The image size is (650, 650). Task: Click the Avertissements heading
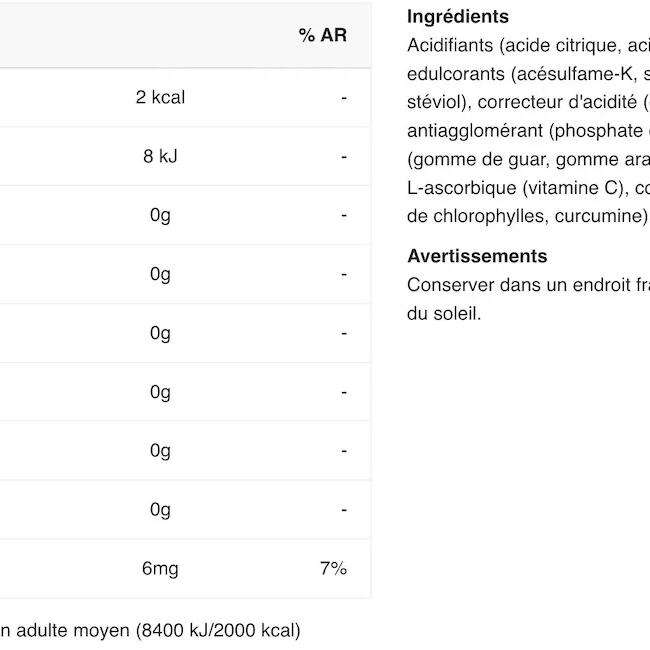tap(477, 256)
